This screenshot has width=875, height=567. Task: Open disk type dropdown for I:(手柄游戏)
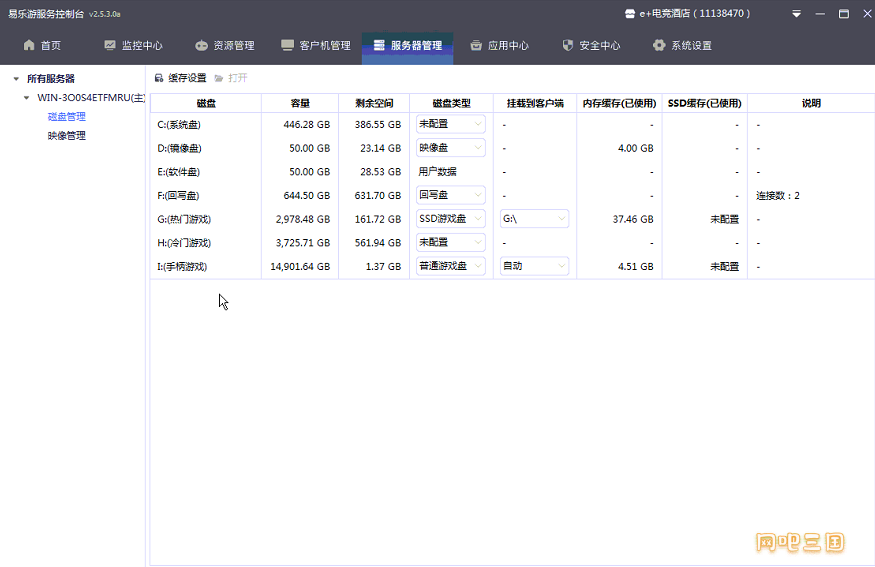(x=450, y=266)
